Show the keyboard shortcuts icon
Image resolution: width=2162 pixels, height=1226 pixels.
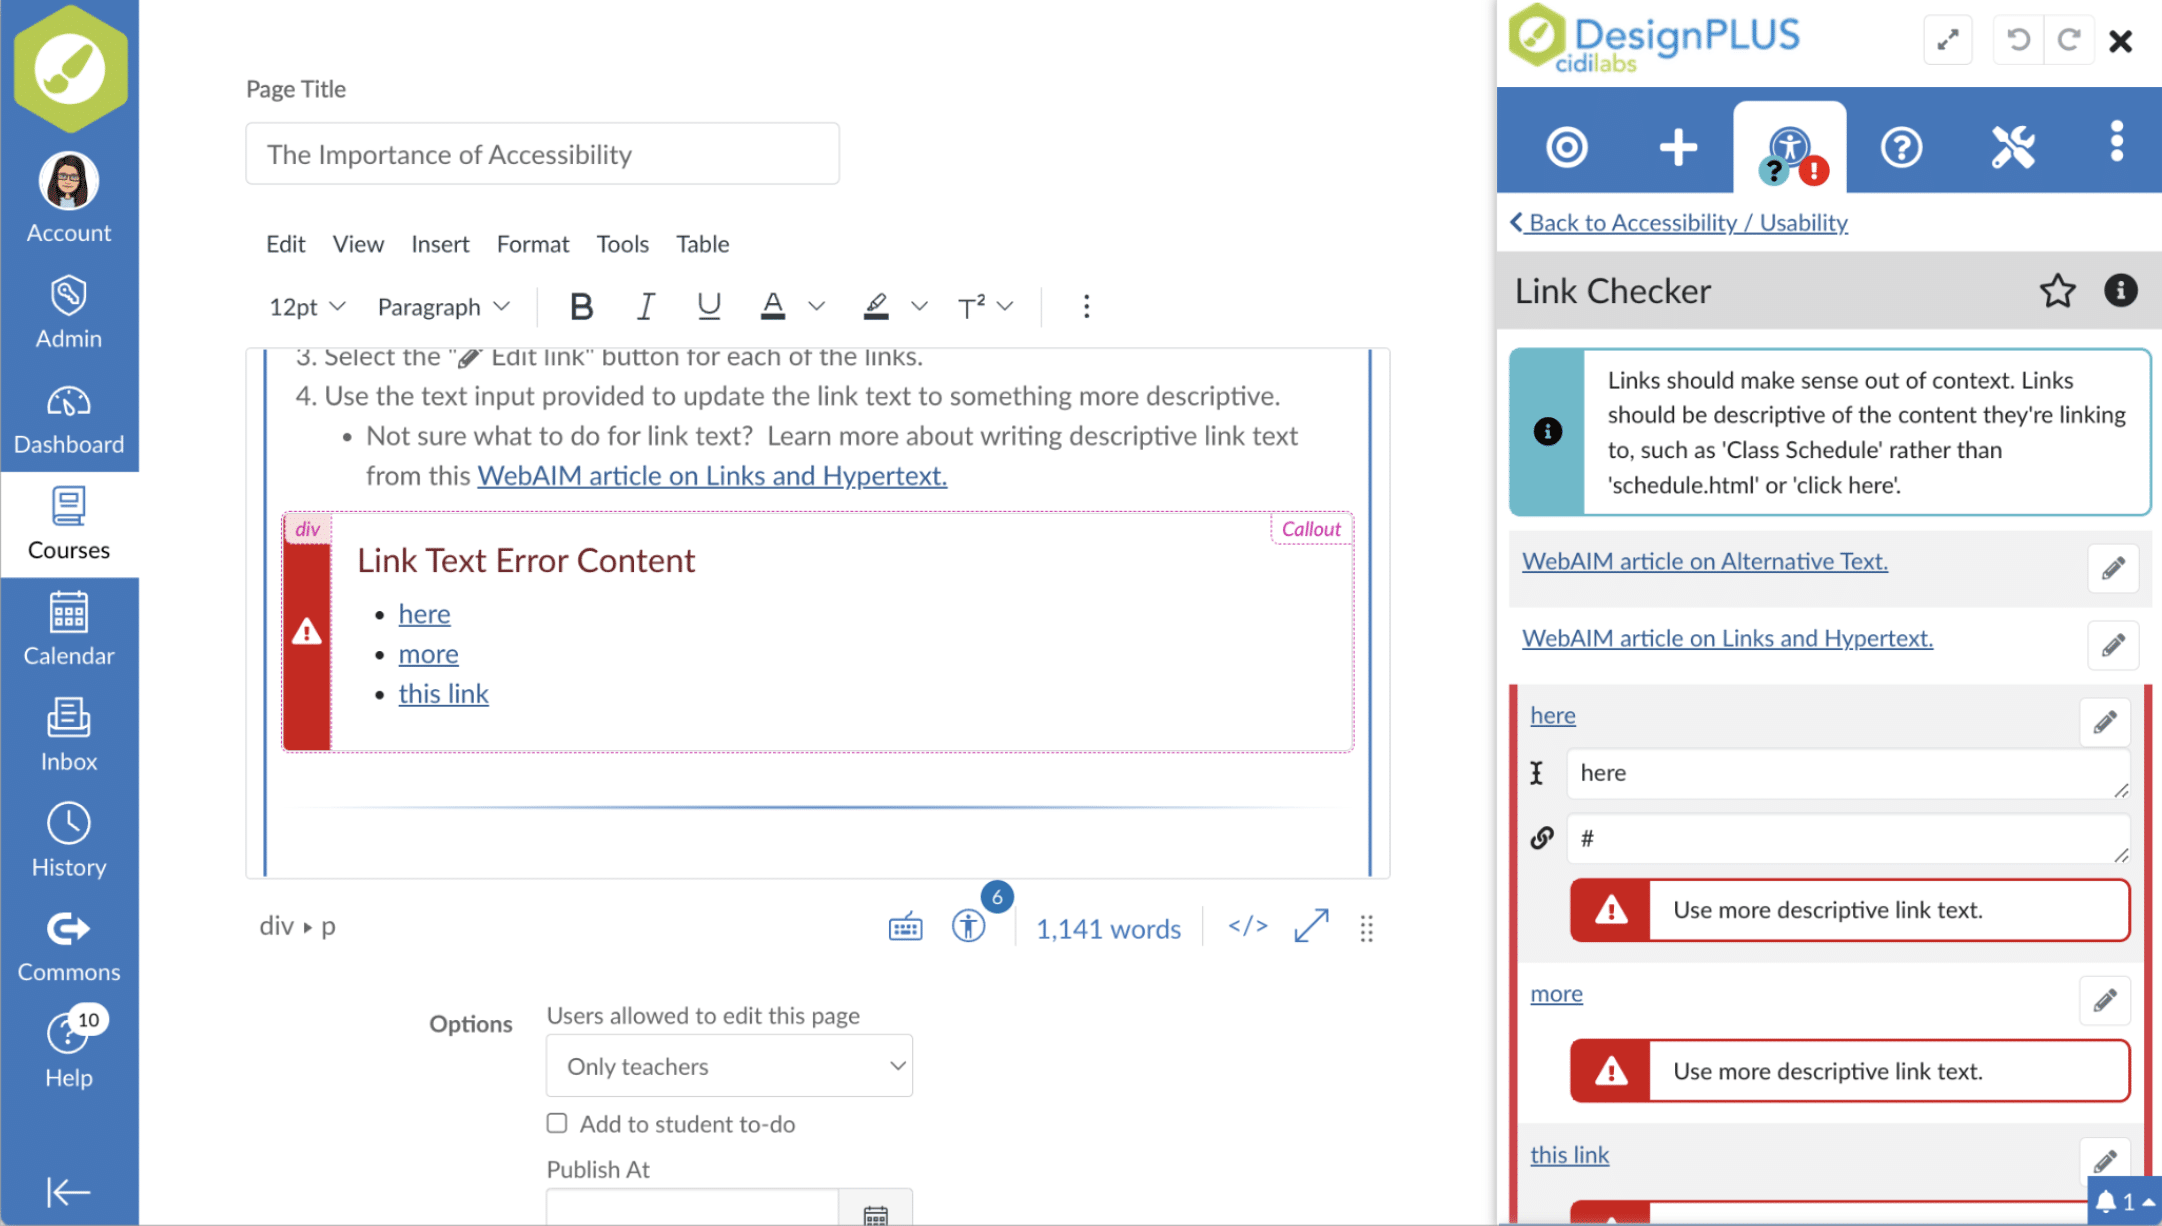[x=905, y=927]
